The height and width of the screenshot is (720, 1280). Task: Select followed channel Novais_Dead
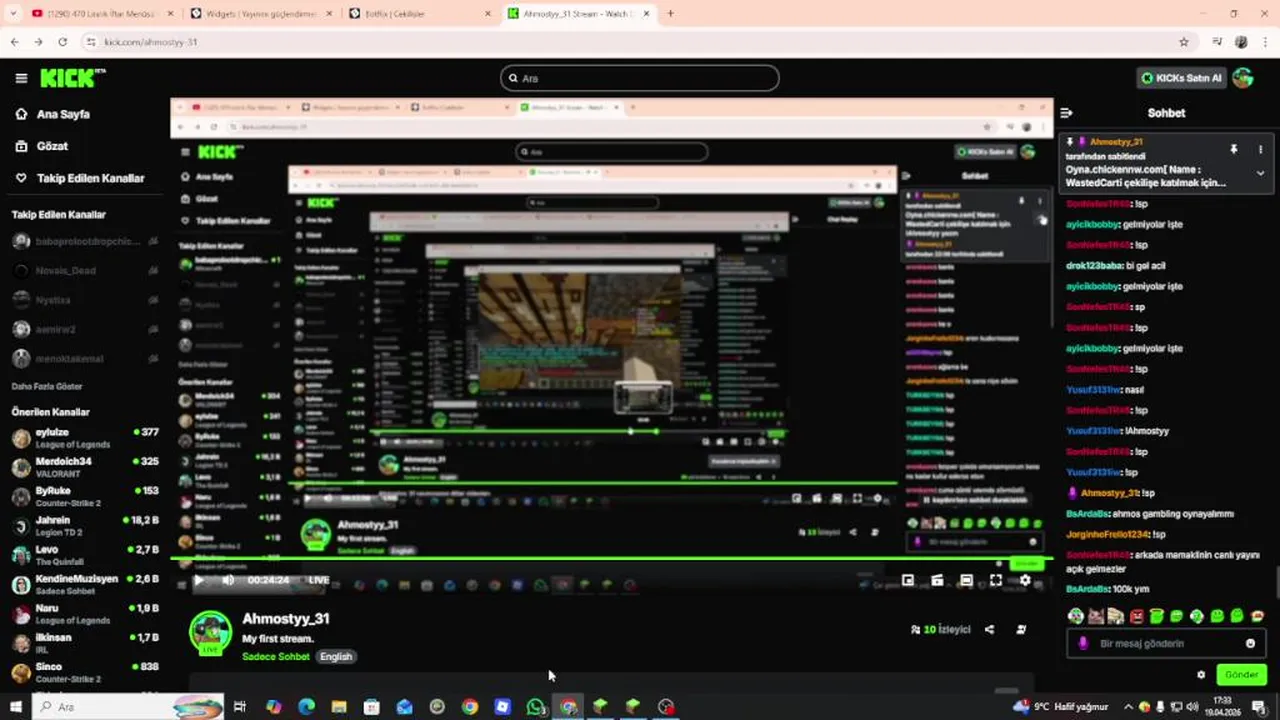point(85,271)
